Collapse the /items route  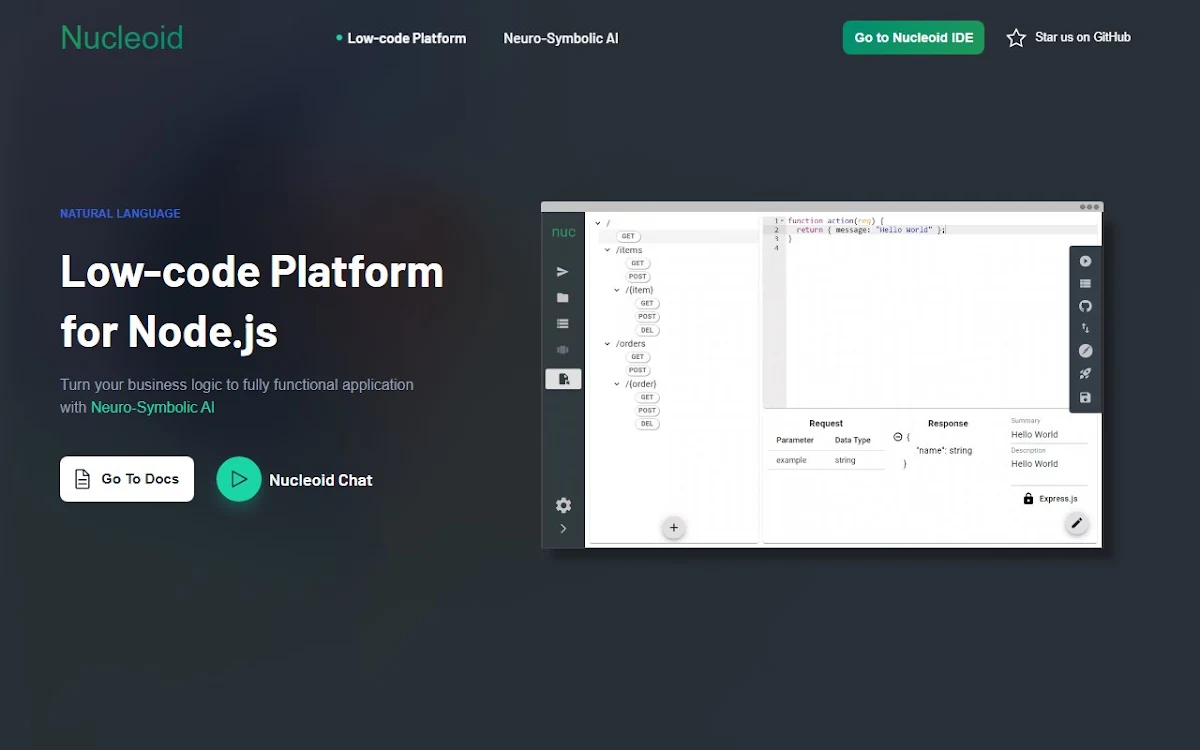608,250
